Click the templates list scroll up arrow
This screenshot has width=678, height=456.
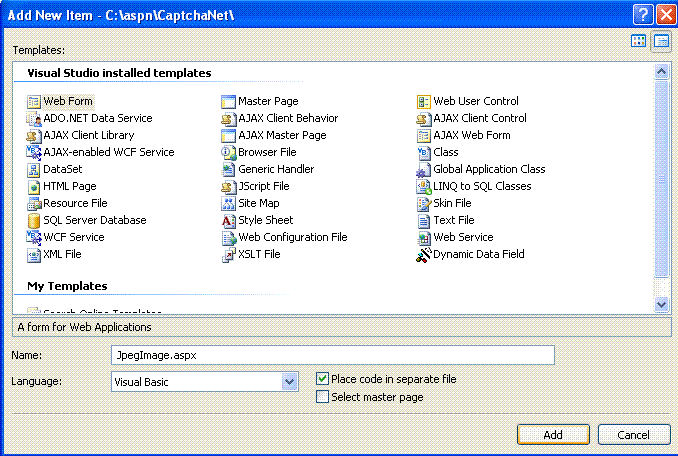(x=661, y=71)
